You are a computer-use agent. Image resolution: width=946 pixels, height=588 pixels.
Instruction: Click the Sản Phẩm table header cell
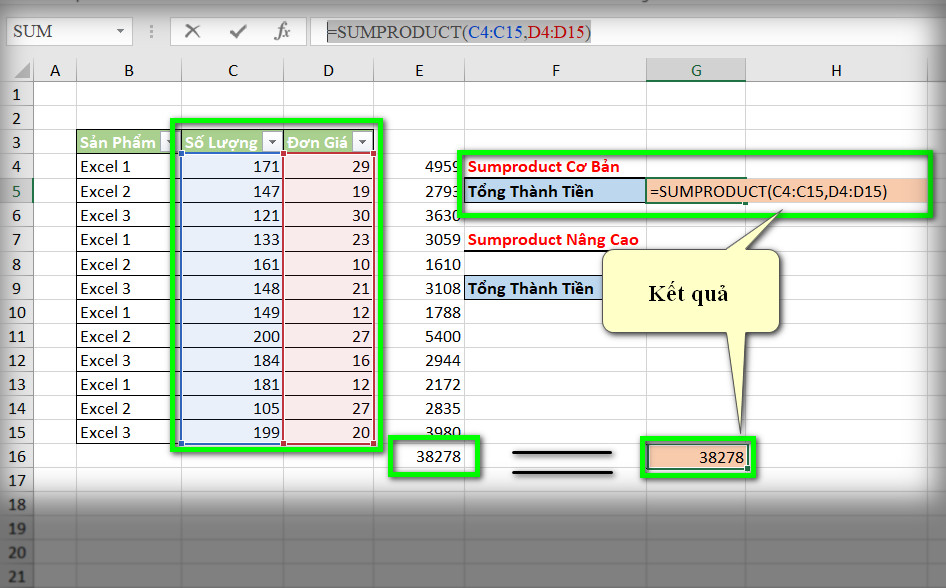(x=129, y=142)
